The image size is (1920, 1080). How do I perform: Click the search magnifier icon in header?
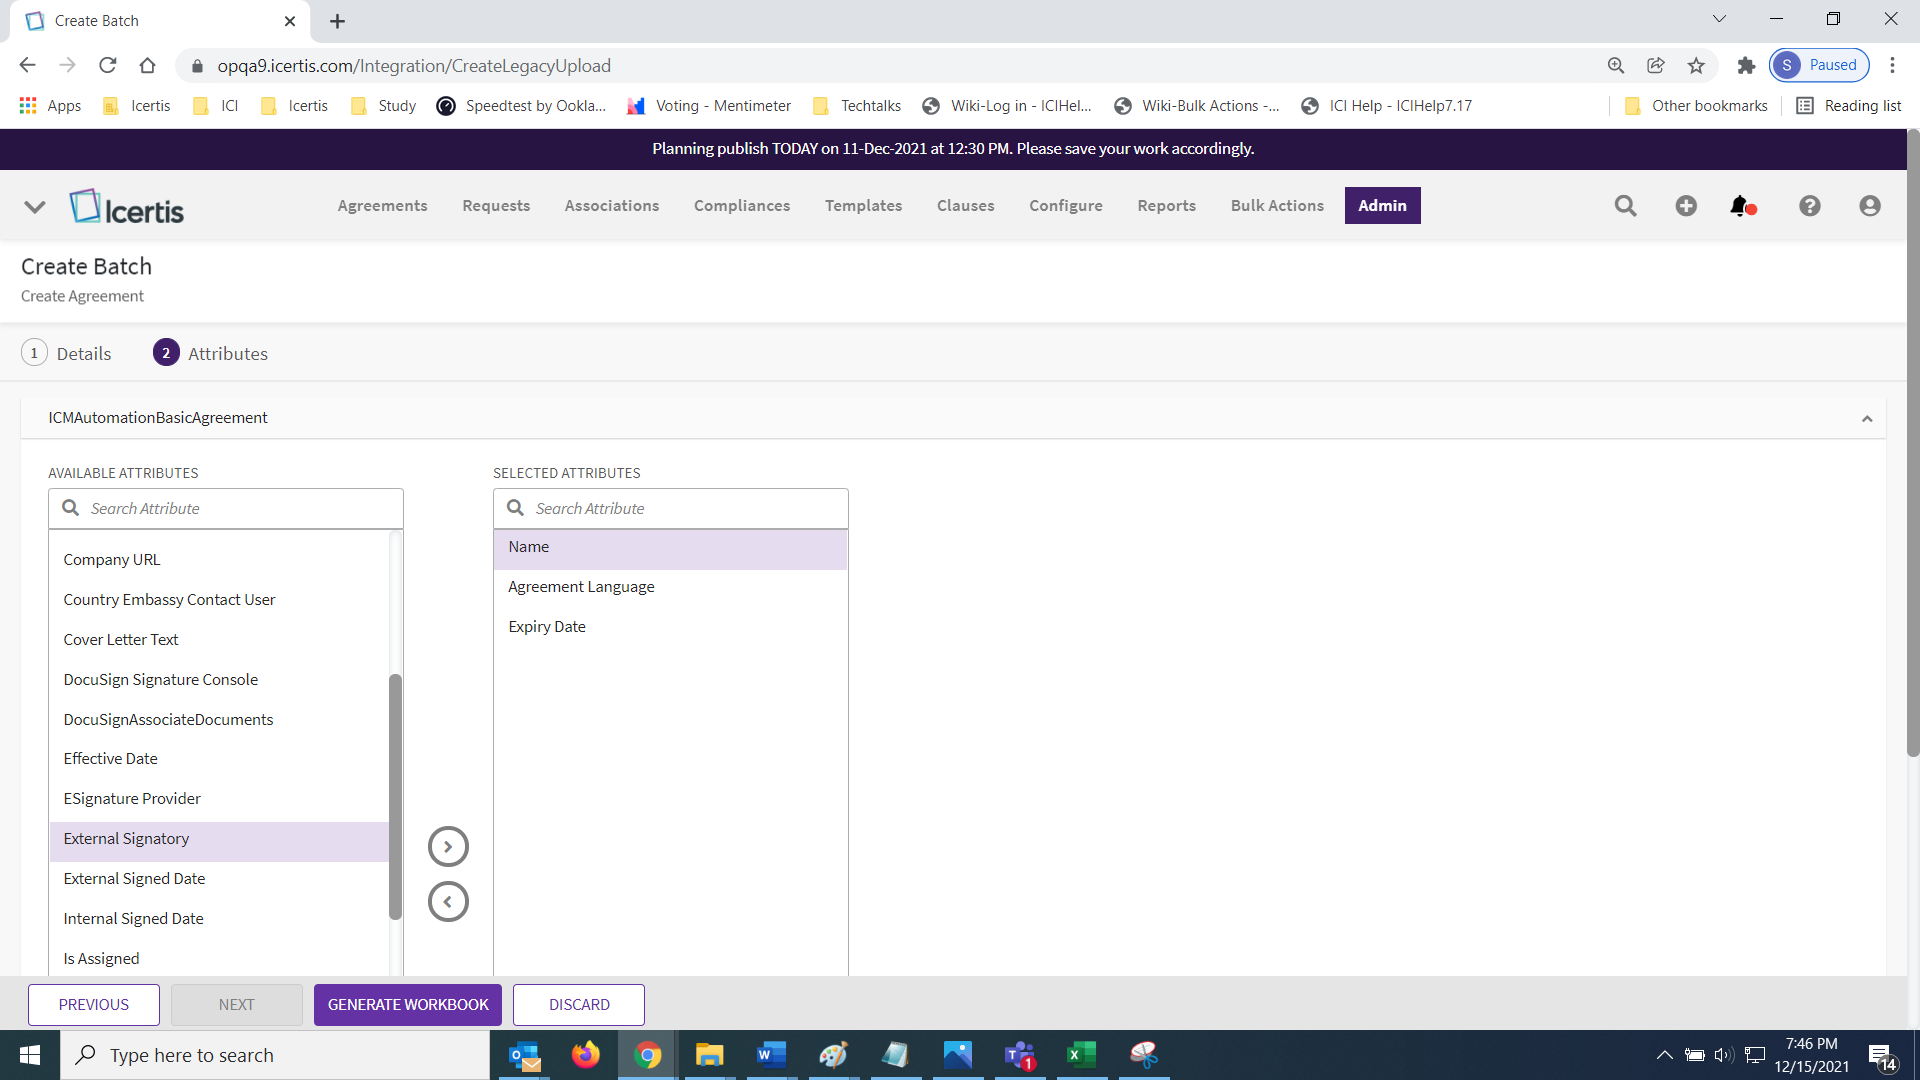click(1625, 206)
